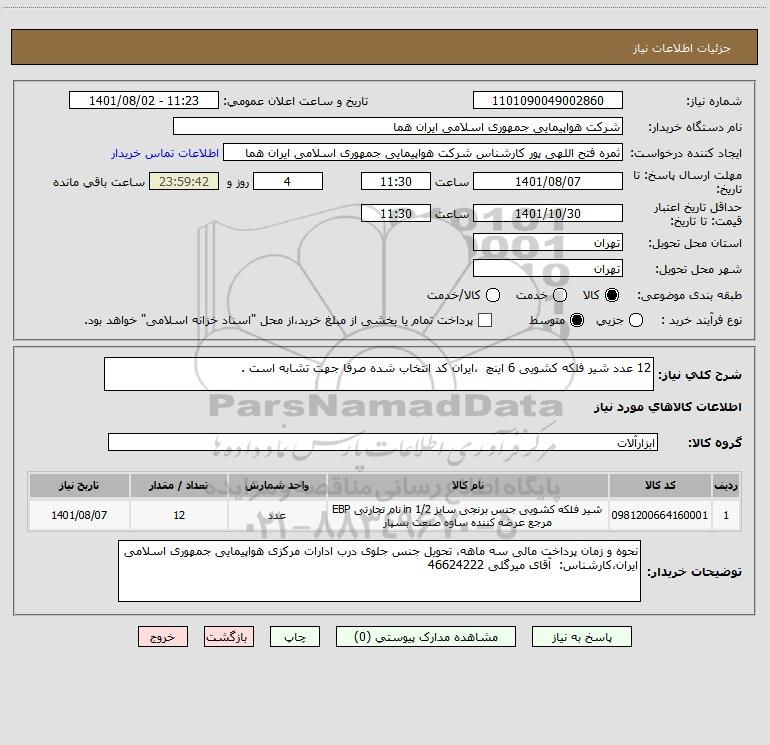Screen dimensions: 770x745
Task: Choose the متوسط purchase type
Action: point(577,321)
